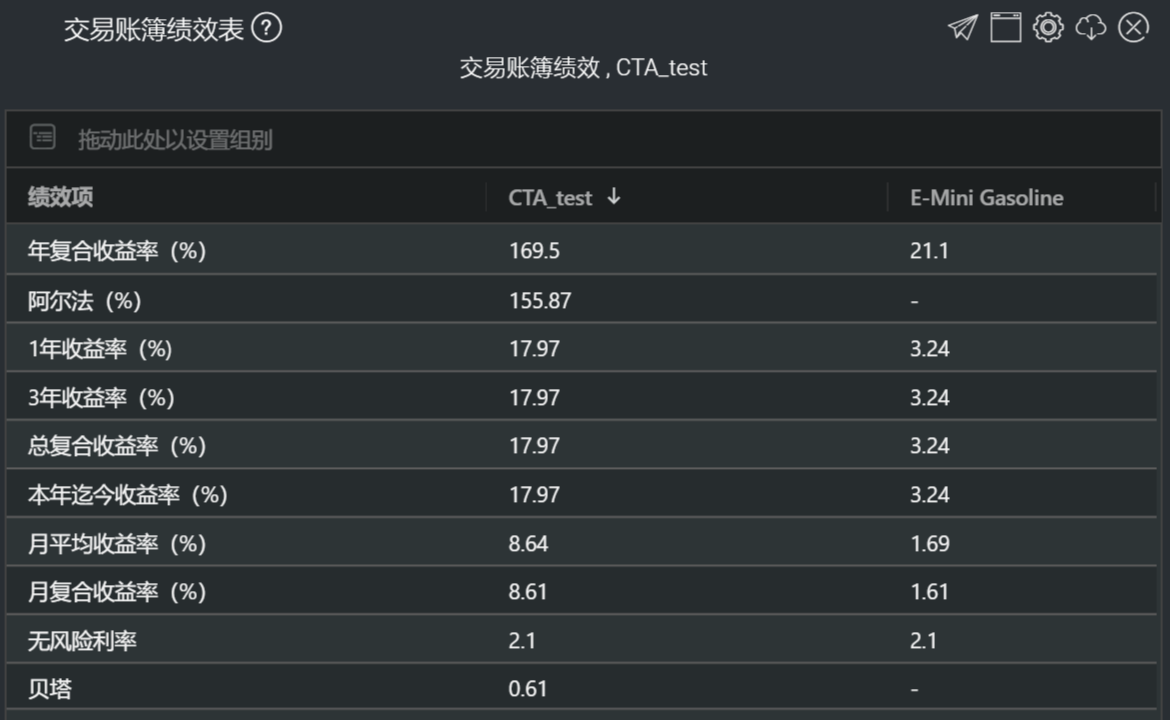
Task: Click CTA_test value 155.87
Action: click(539, 301)
